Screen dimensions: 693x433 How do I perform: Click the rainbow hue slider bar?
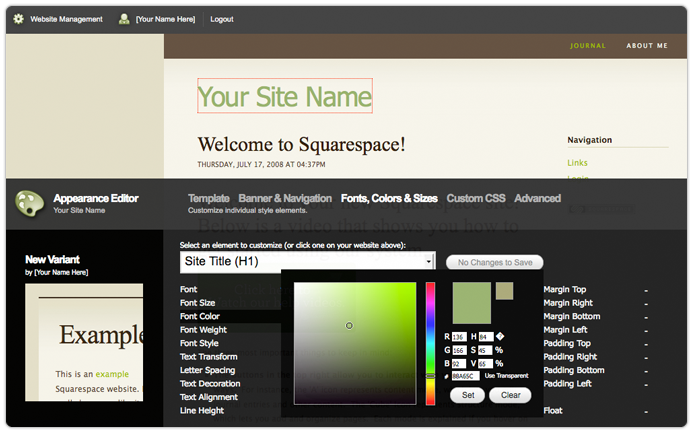pos(430,343)
